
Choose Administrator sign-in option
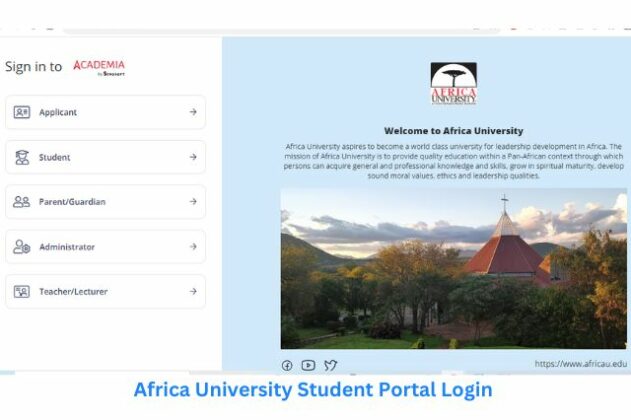(105, 247)
